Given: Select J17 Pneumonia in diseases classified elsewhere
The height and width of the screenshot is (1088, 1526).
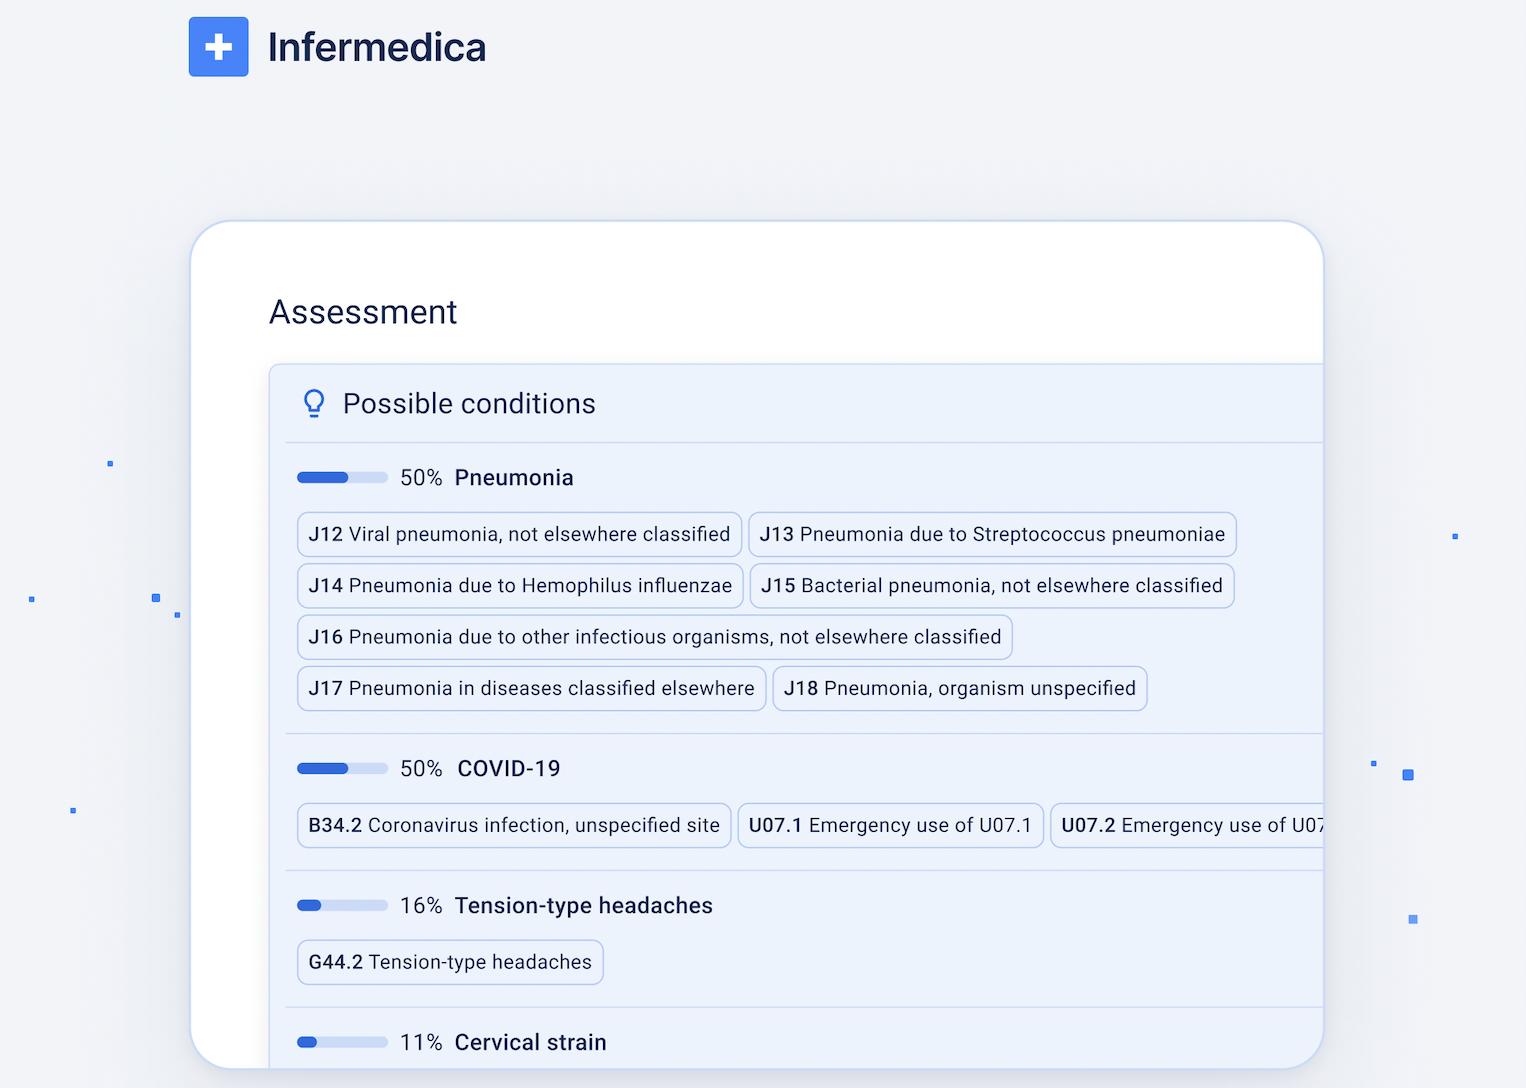Looking at the screenshot, I should (x=531, y=689).
